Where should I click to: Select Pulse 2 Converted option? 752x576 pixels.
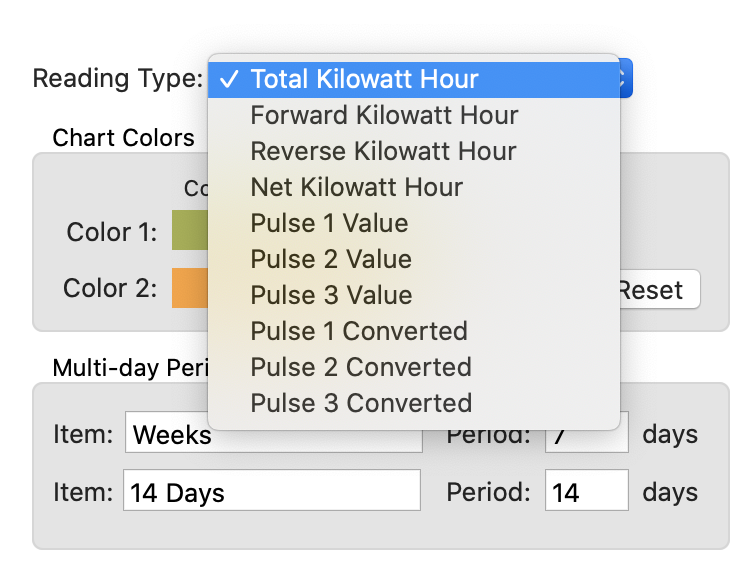click(x=360, y=367)
